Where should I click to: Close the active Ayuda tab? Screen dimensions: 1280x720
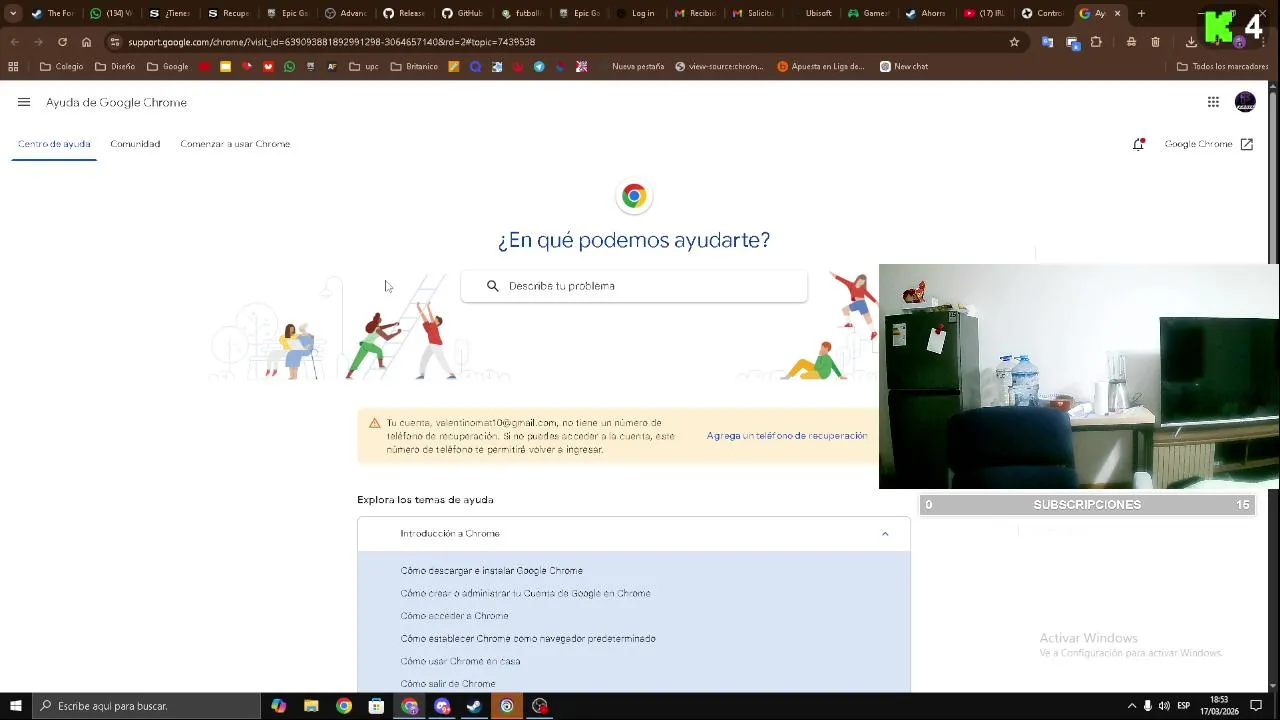(1117, 13)
